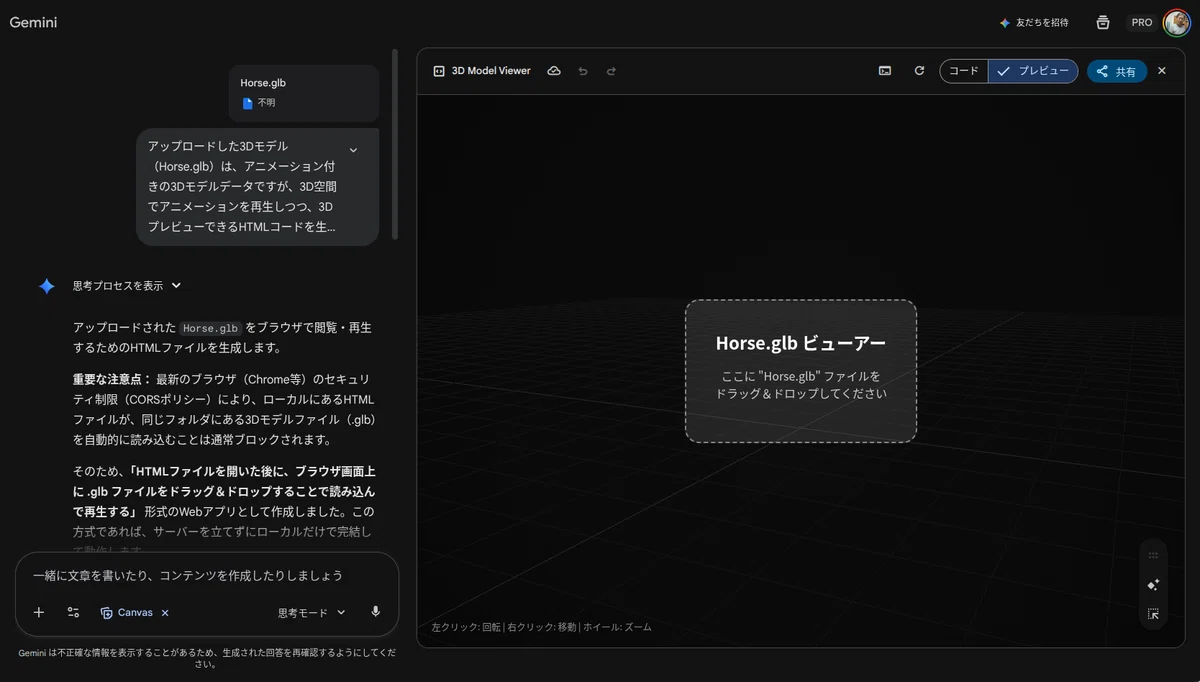Click the inline Horse.glb code text
Image resolution: width=1200 pixels, height=682 pixels.
[x=211, y=328]
